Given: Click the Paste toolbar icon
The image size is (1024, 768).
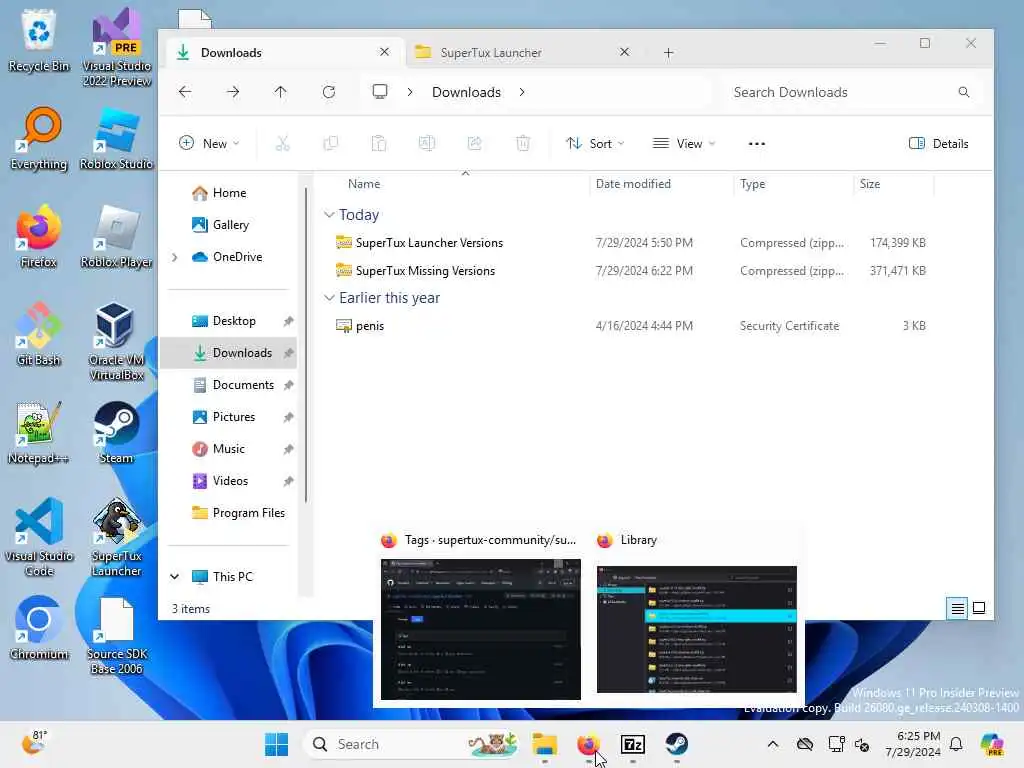Looking at the screenshot, I should point(379,144).
